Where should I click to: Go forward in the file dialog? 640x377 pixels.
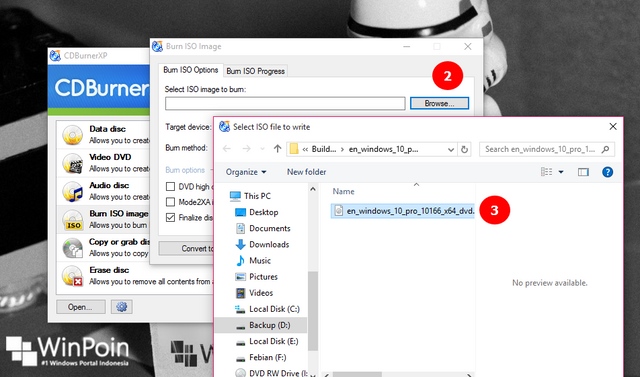[246, 149]
